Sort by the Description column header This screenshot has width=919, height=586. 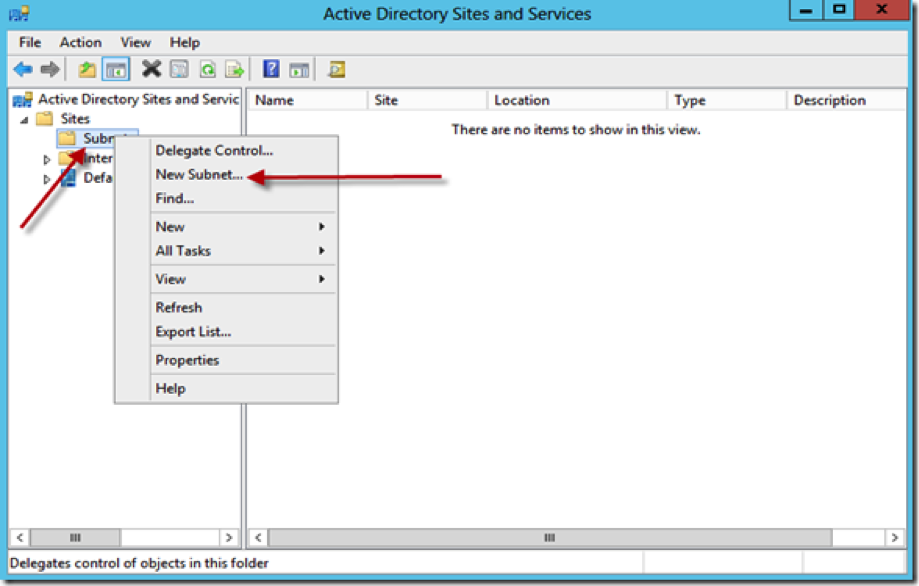(847, 100)
